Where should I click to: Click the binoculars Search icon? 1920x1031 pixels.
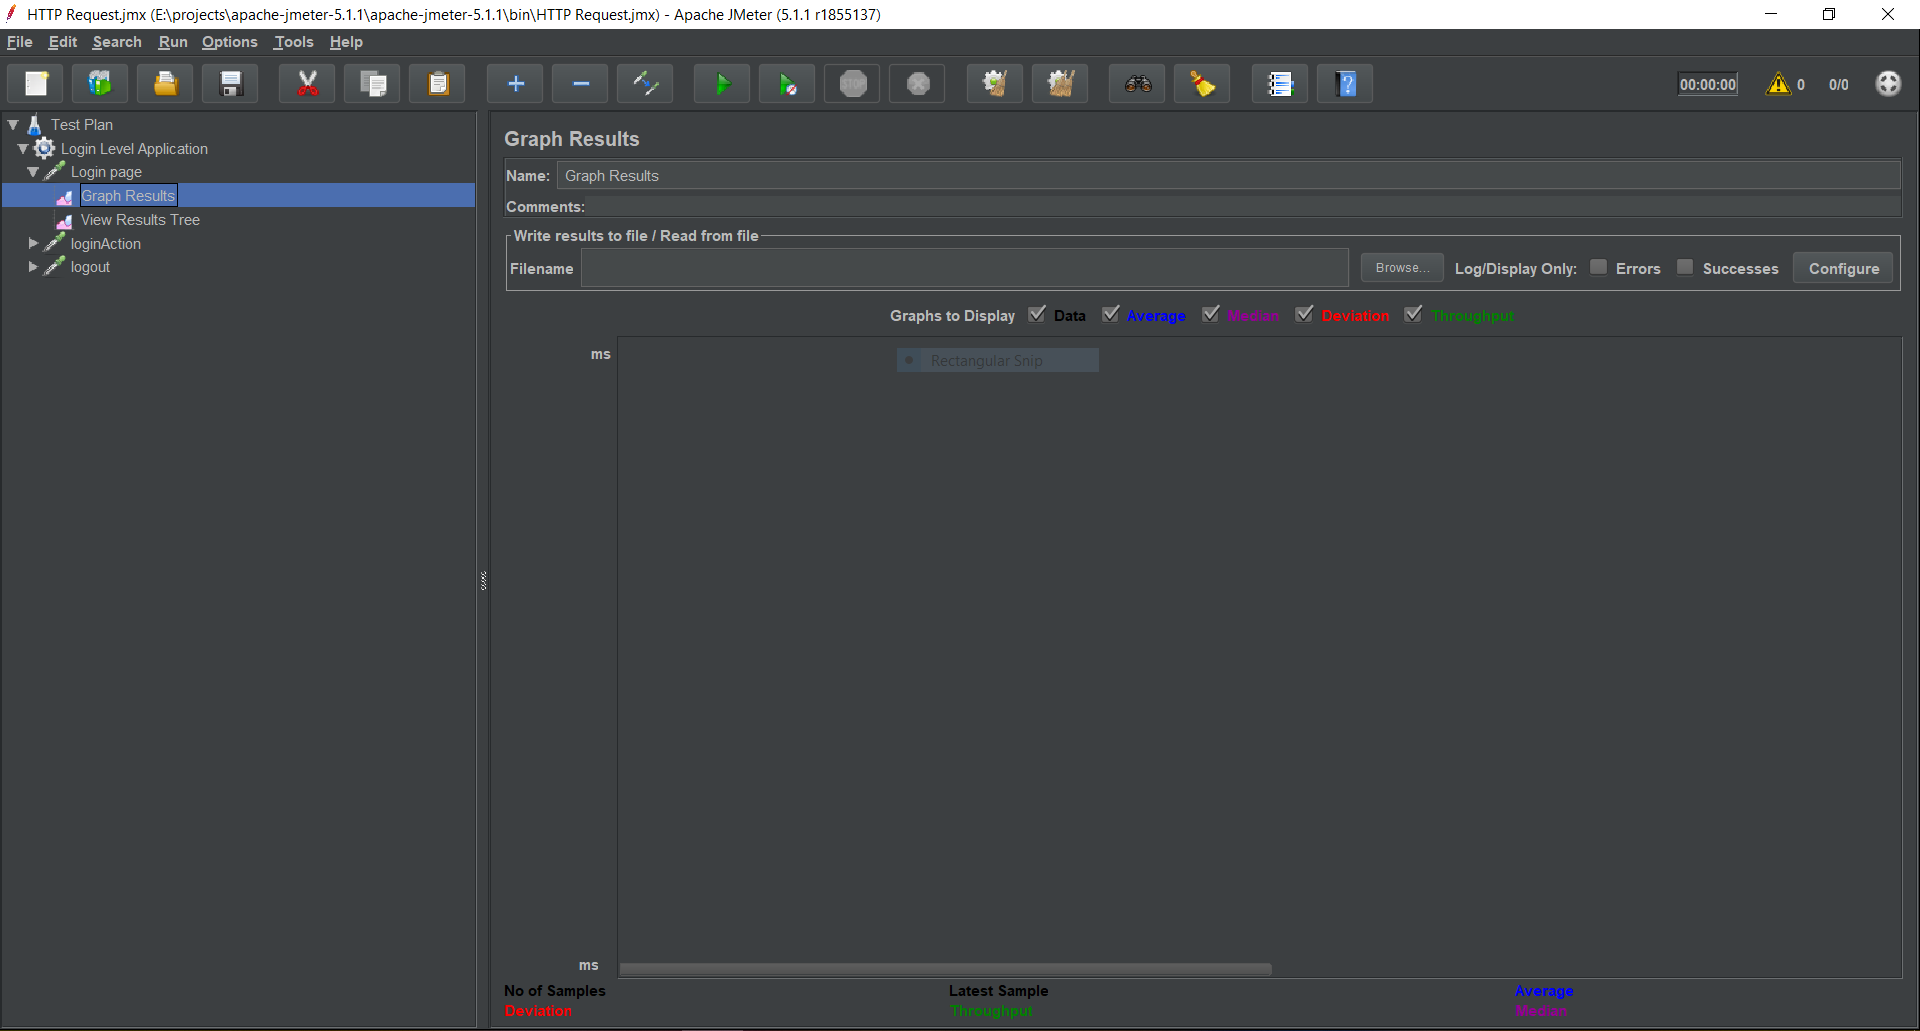pyautogui.click(x=1137, y=85)
